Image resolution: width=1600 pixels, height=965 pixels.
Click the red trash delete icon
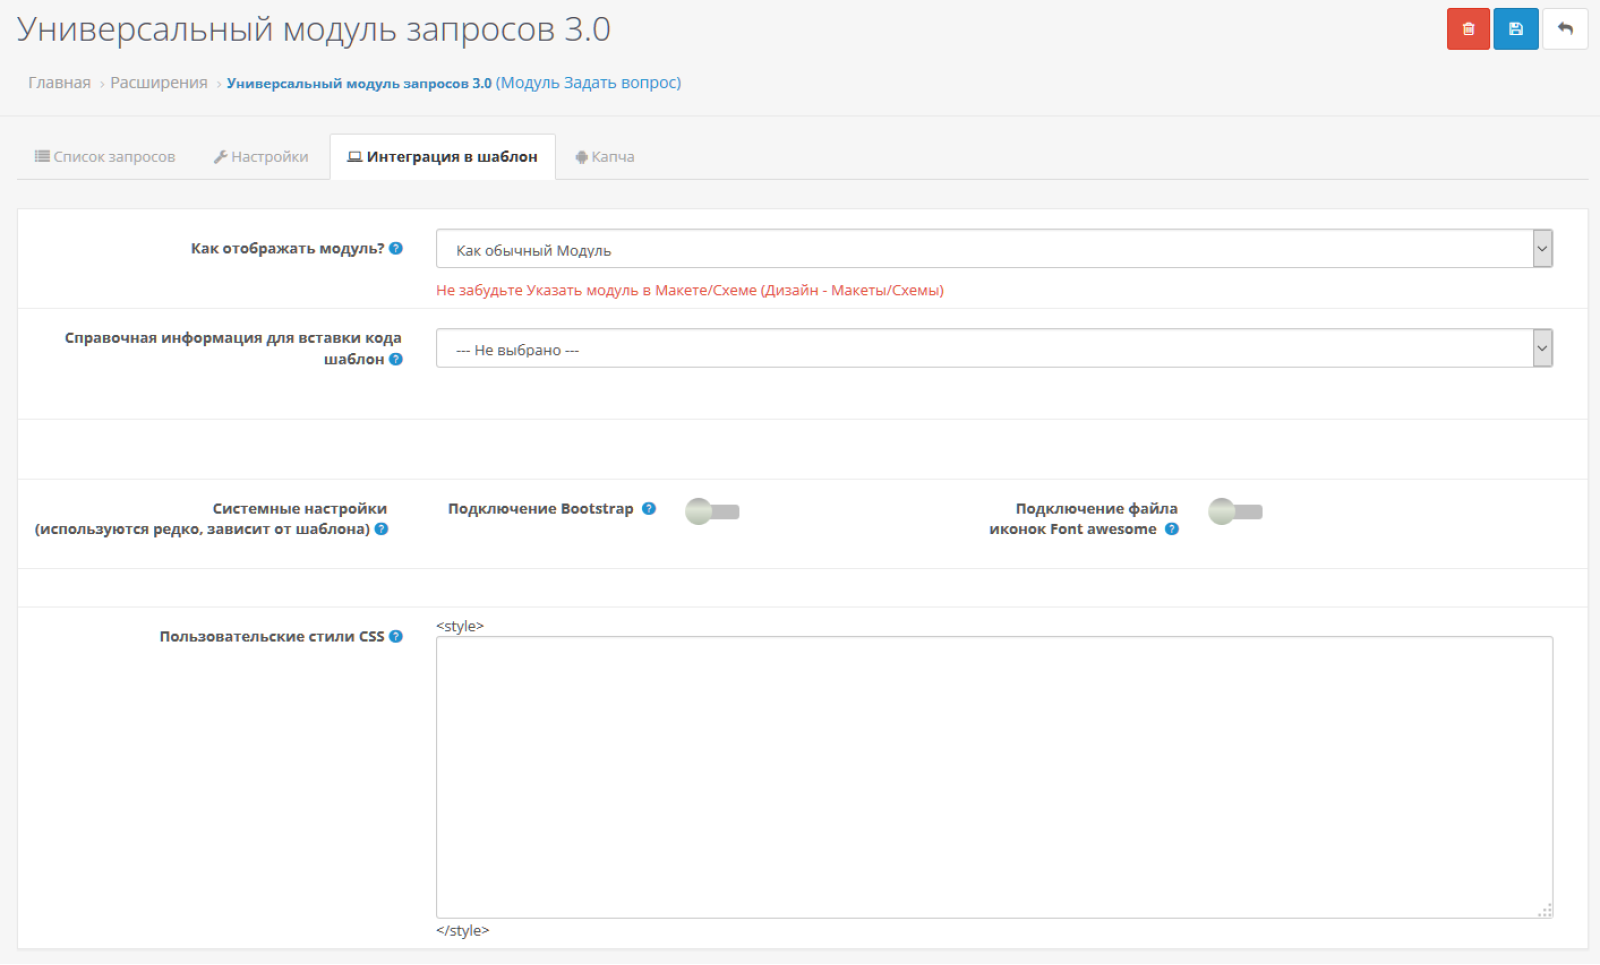click(1468, 29)
